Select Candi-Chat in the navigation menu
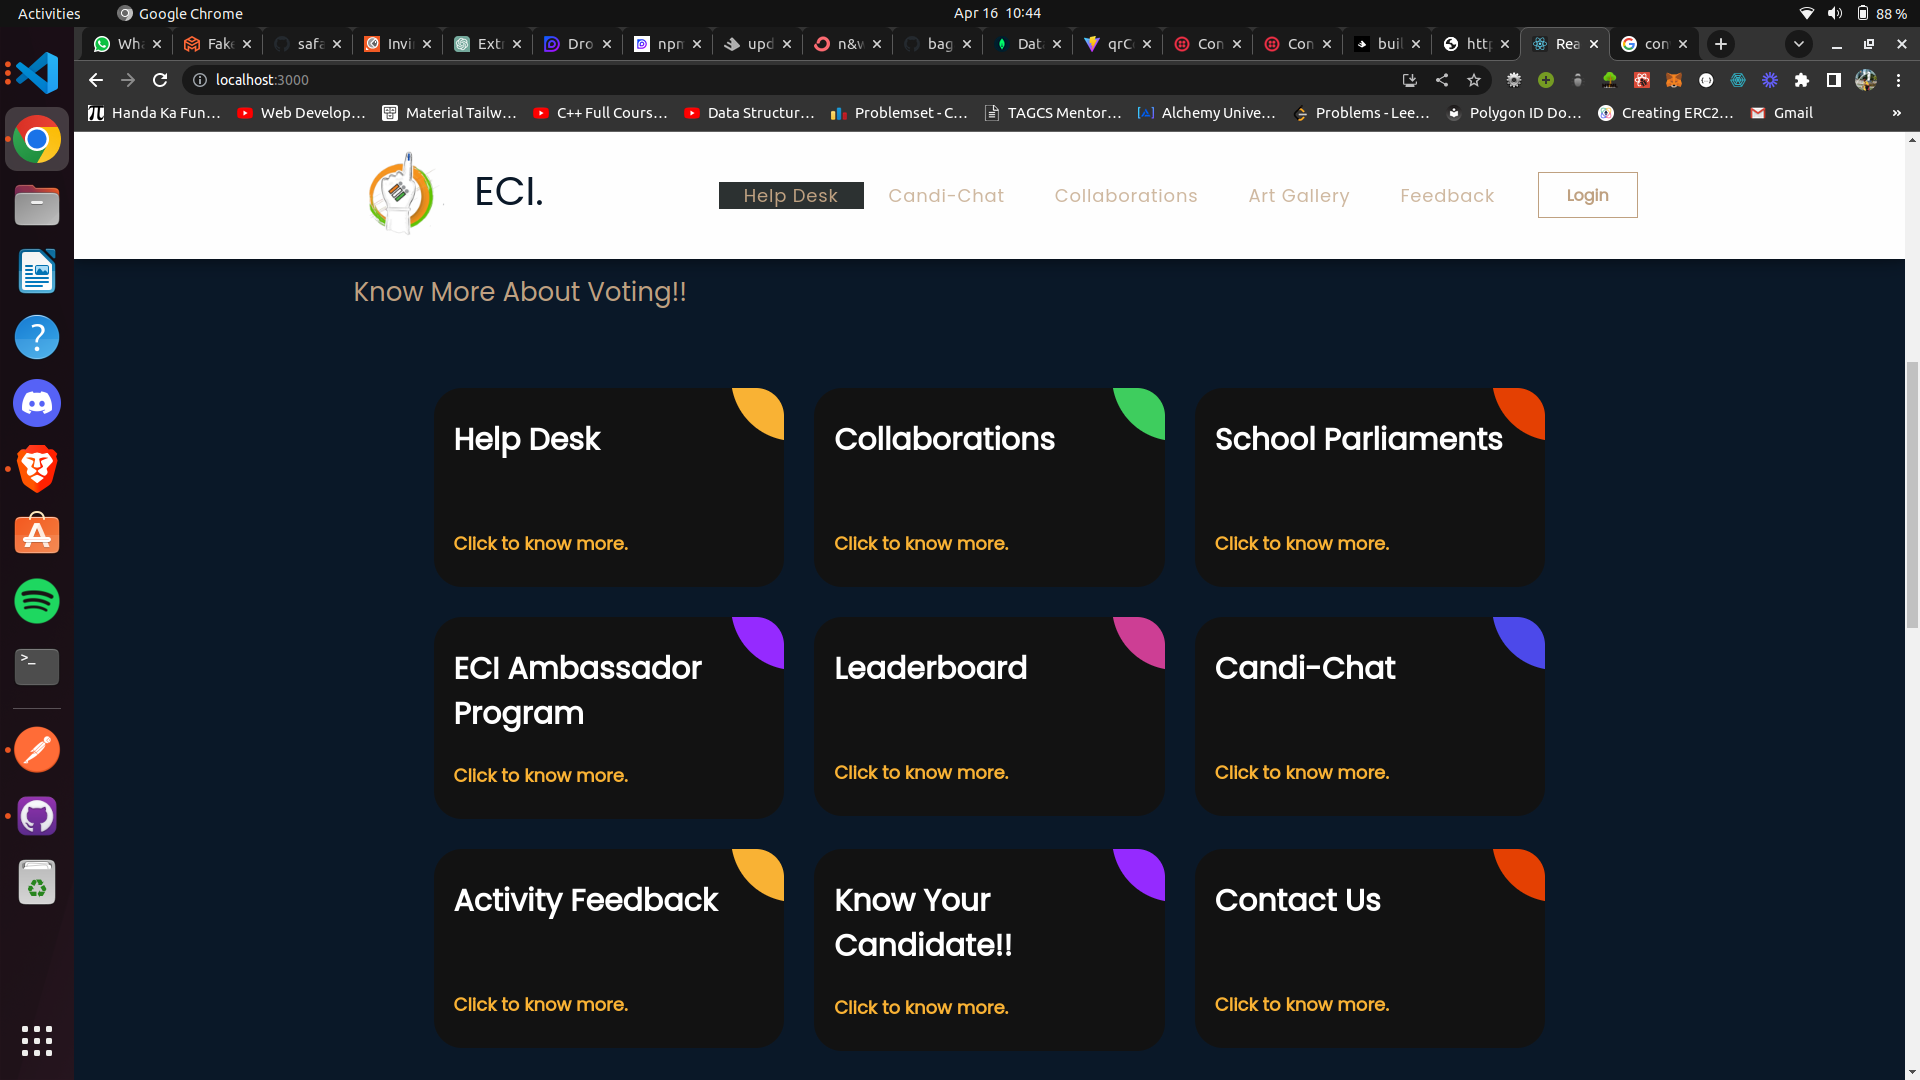 946,195
